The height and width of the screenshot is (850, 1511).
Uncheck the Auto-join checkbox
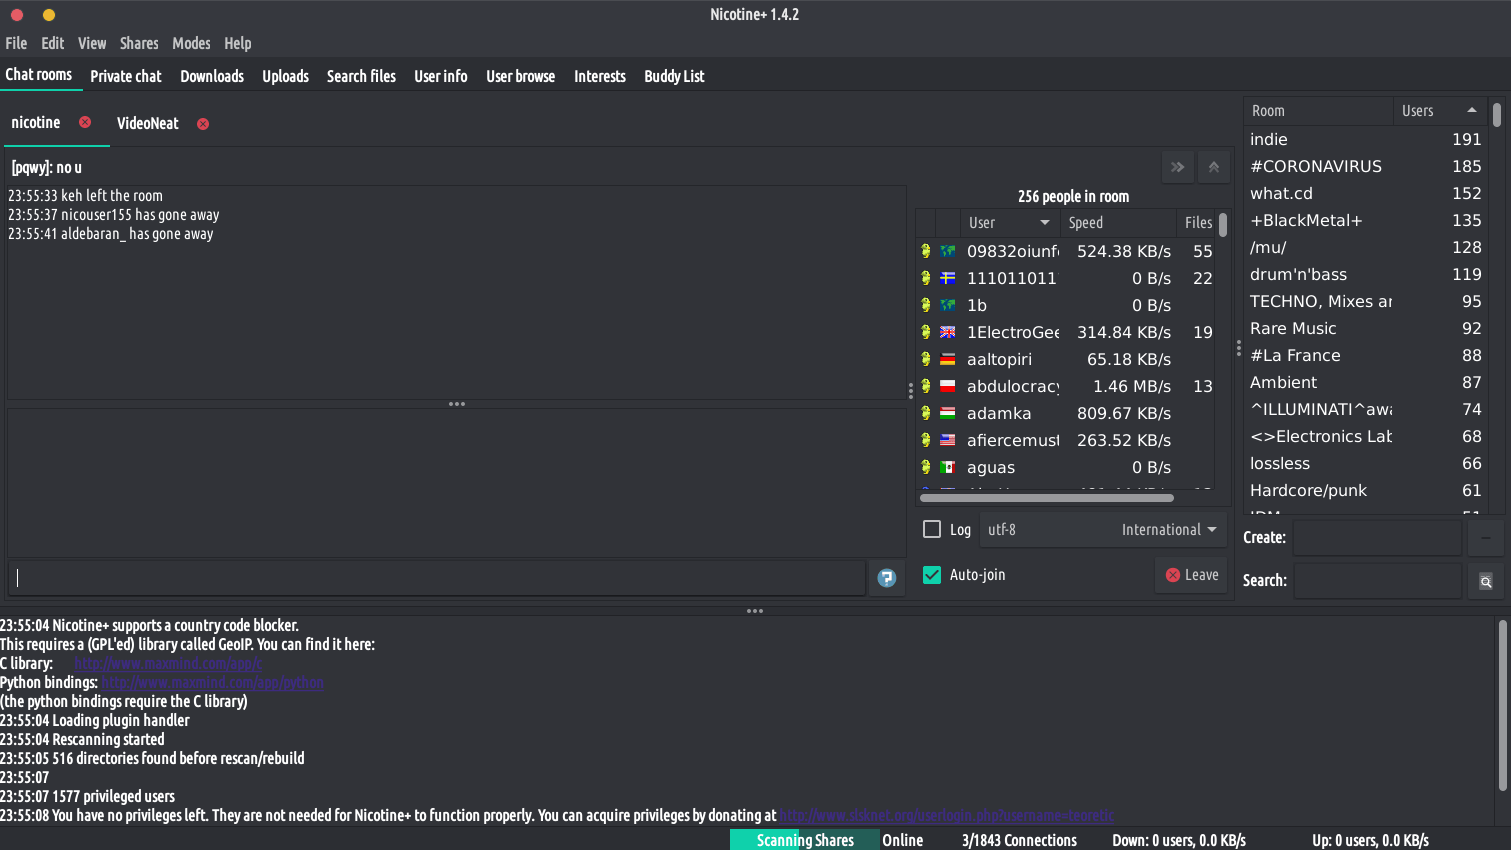(x=932, y=575)
